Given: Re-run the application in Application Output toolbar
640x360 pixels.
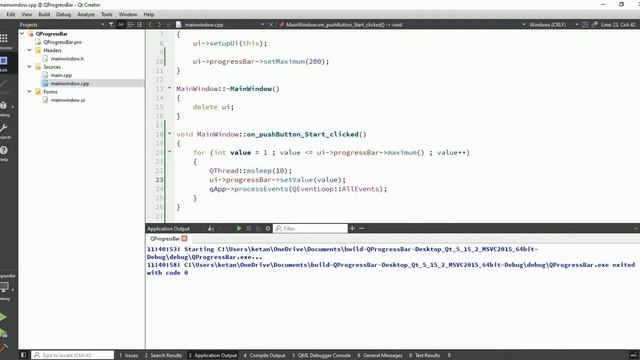Looking at the screenshot, I should tap(239, 229).
